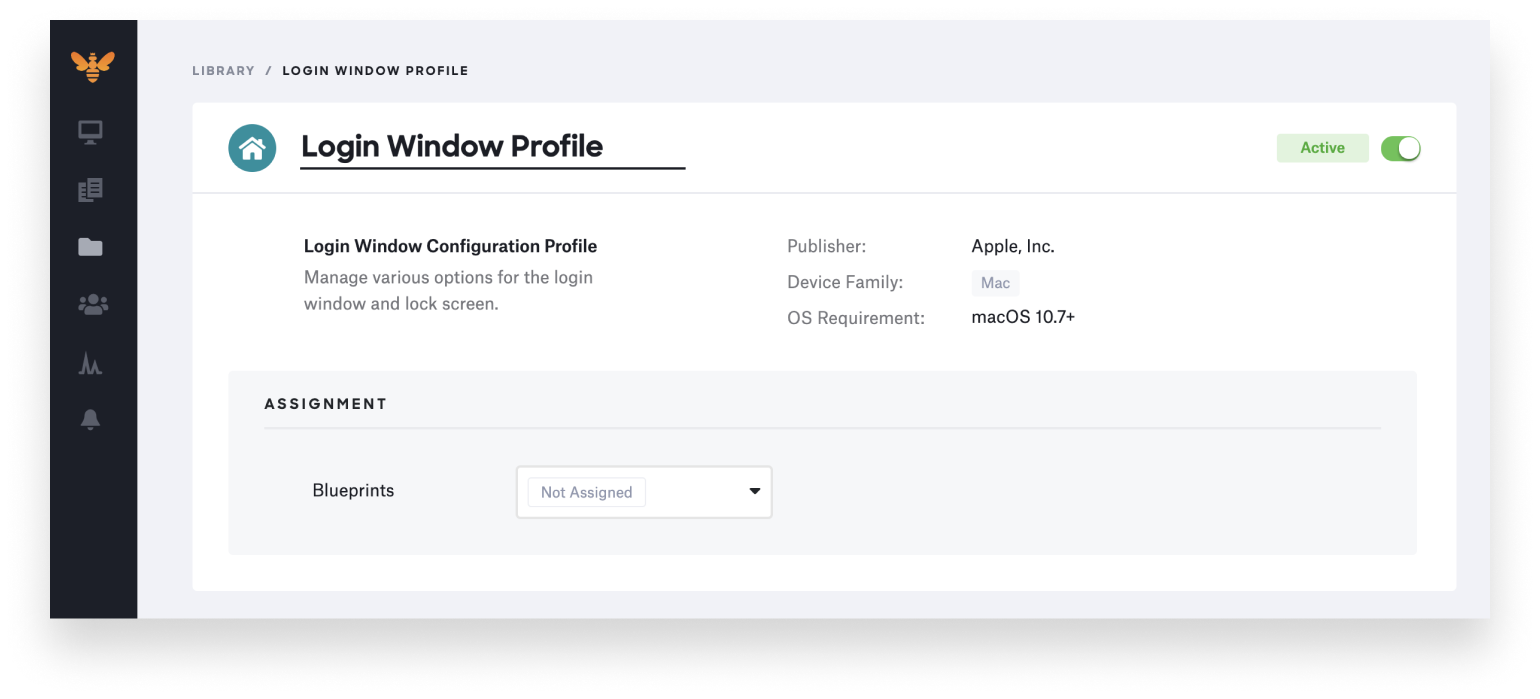Select LOGIN WINDOW PROFILE breadcrumb item
This screenshot has width=1540, height=699.
(x=375, y=70)
